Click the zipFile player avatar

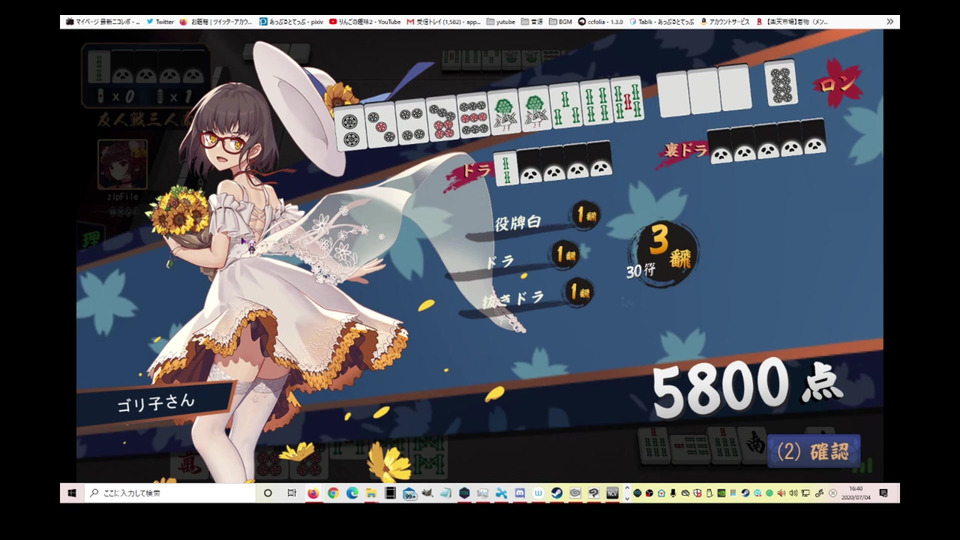tap(122, 165)
